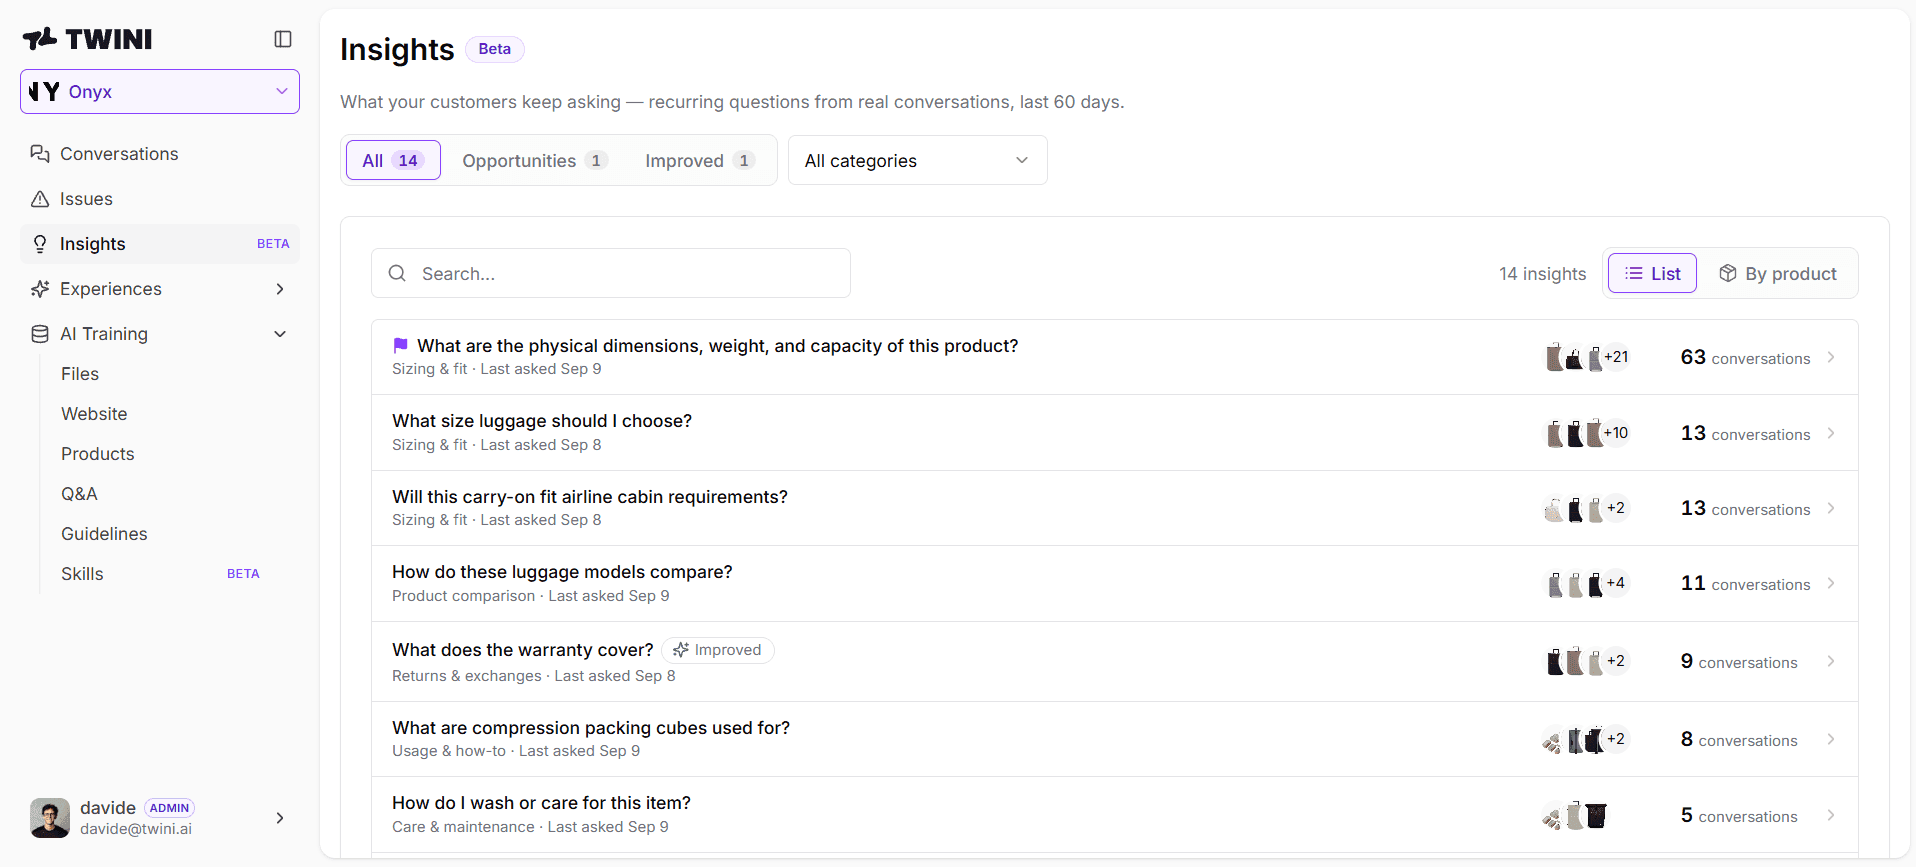
Task: Expand davide account menu chevron
Action: pos(280,818)
